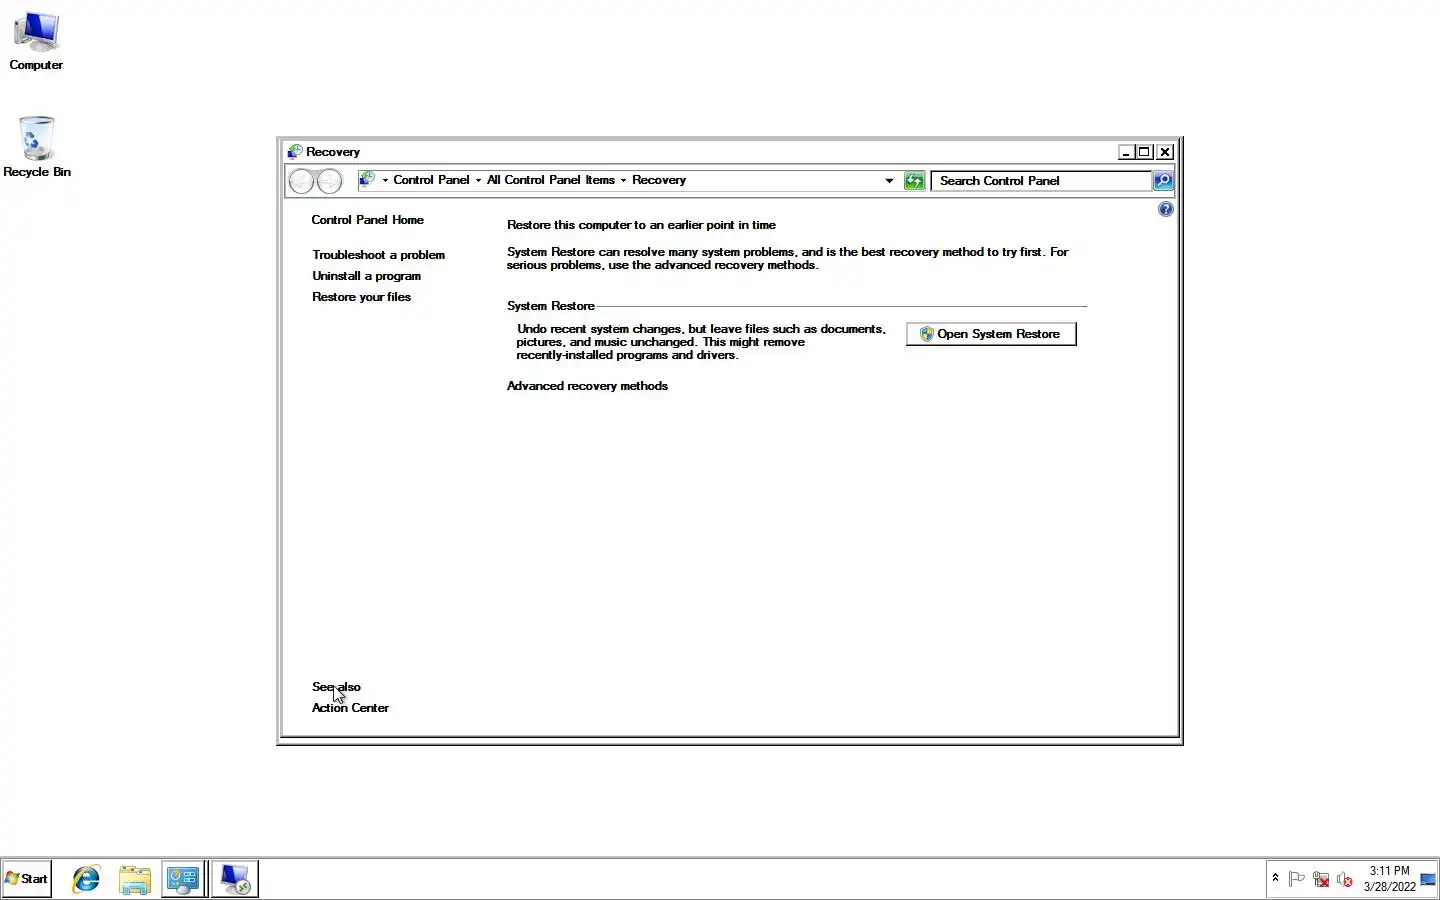The image size is (1440, 900).
Task: Open the Action Center link under See also
Action: (x=350, y=708)
